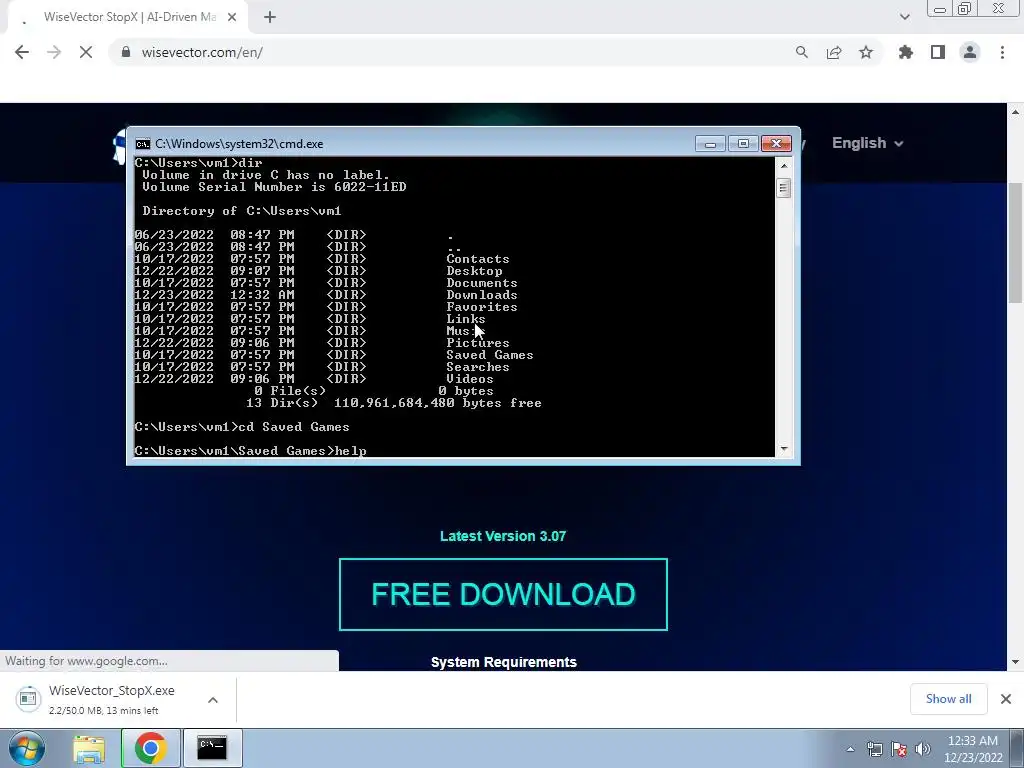Click the cmd scrollbar down arrow
This screenshot has height=768, width=1024.
coord(784,449)
